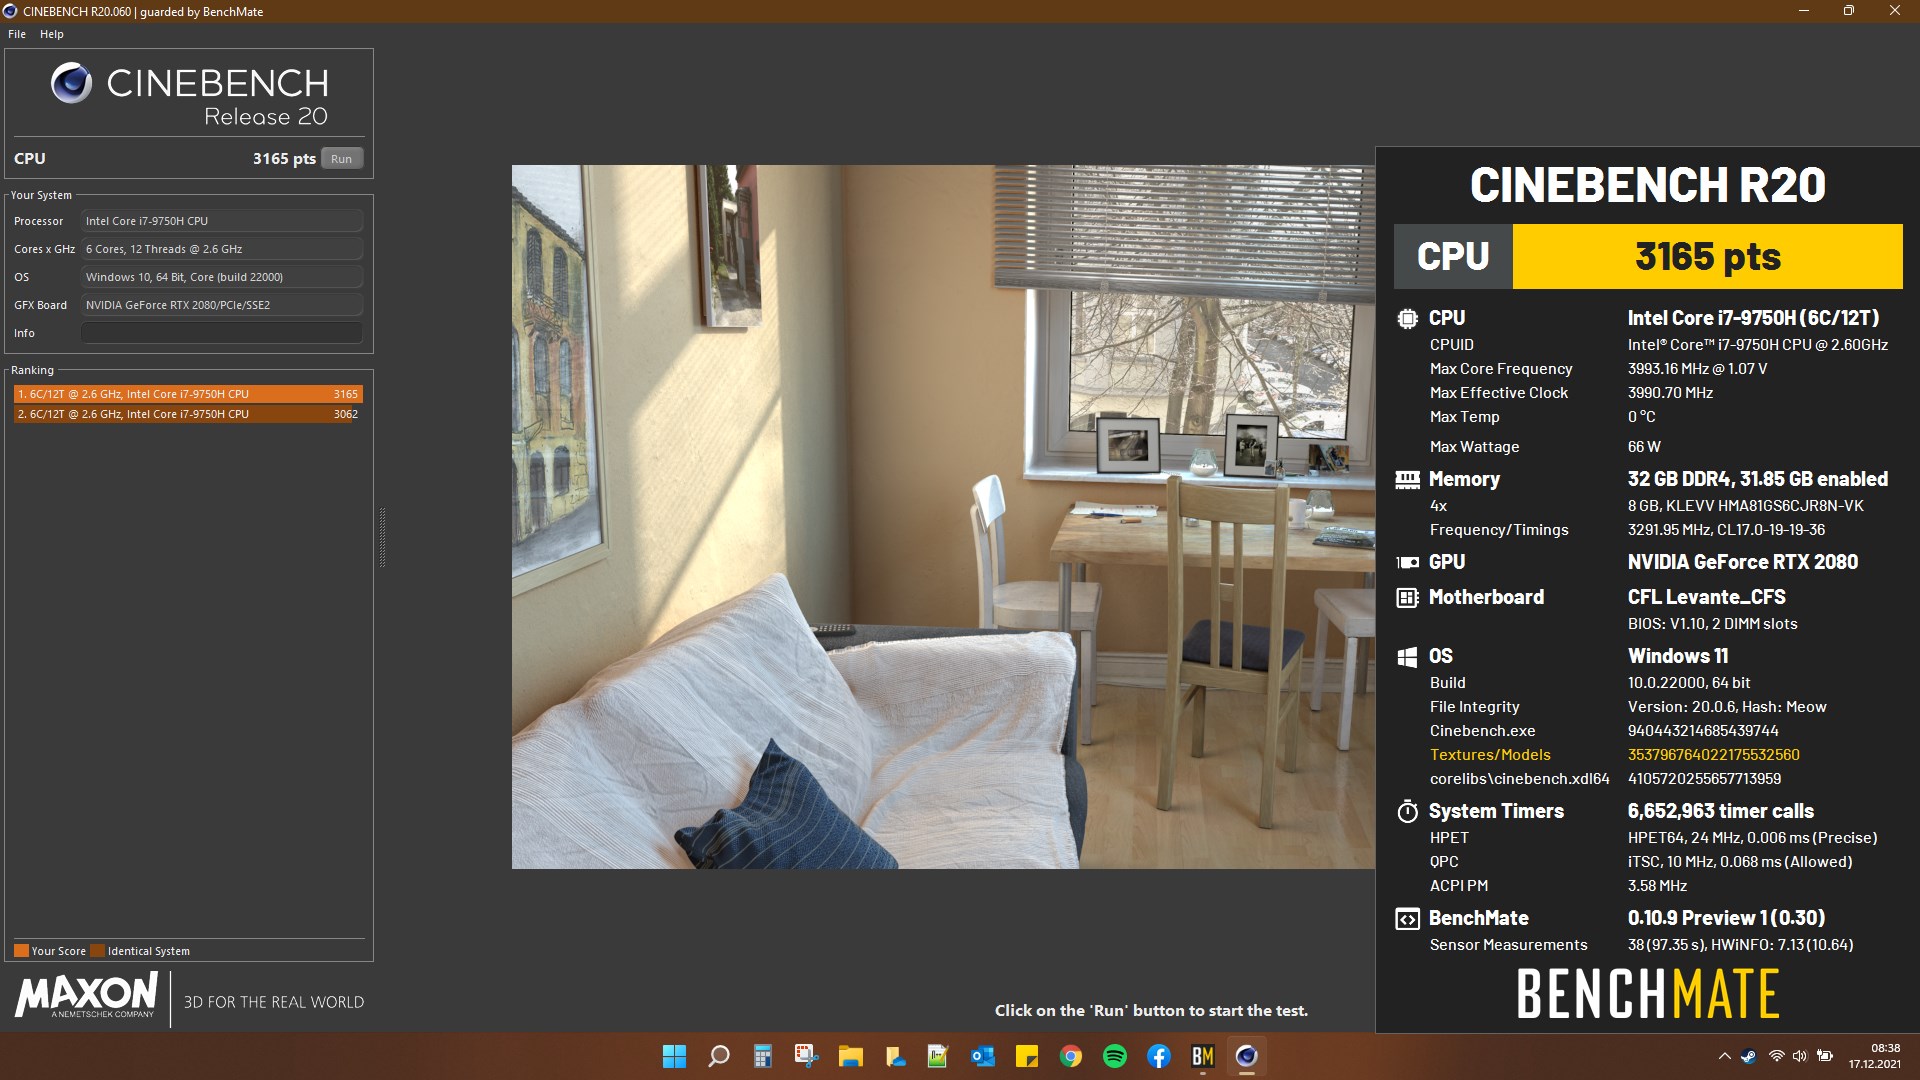This screenshot has height=1080, width=1920.
Task: Click the OS field showing Windows 10
Action: tap(222, 277)
